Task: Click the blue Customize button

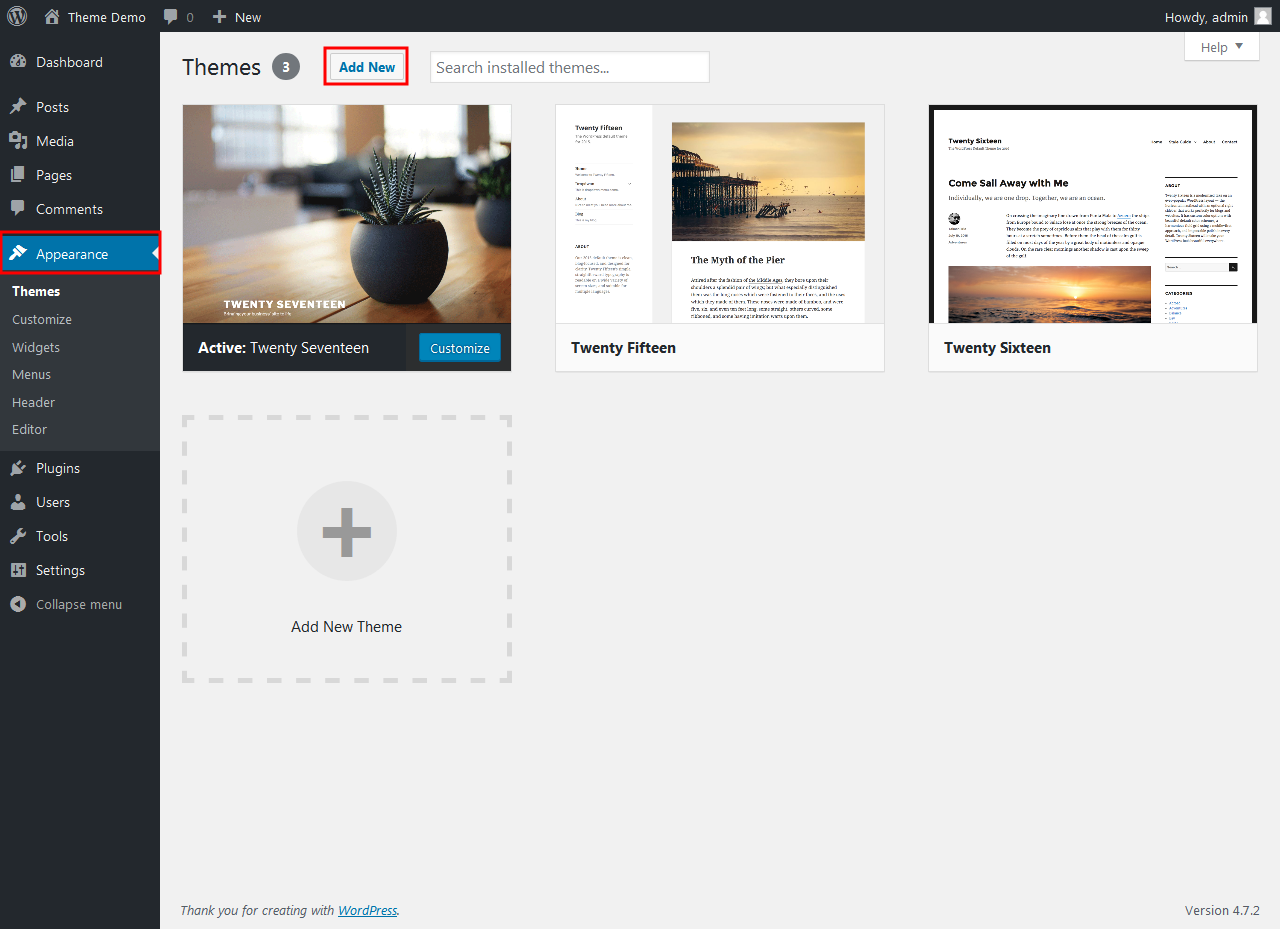Action: pos(460,348)
